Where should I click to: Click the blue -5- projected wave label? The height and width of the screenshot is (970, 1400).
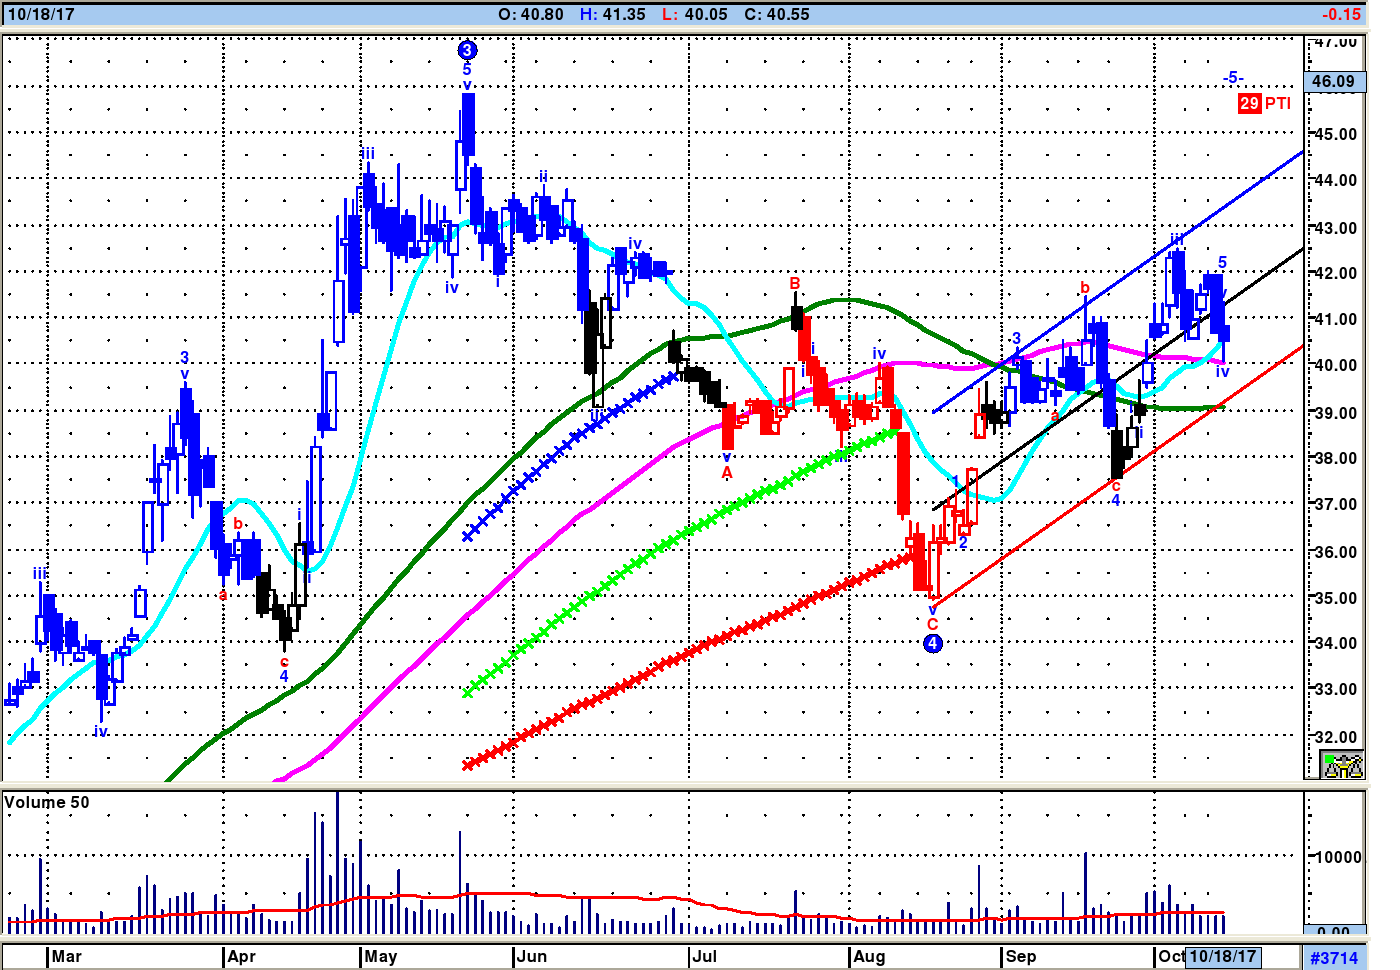[x=1232, y=78]
